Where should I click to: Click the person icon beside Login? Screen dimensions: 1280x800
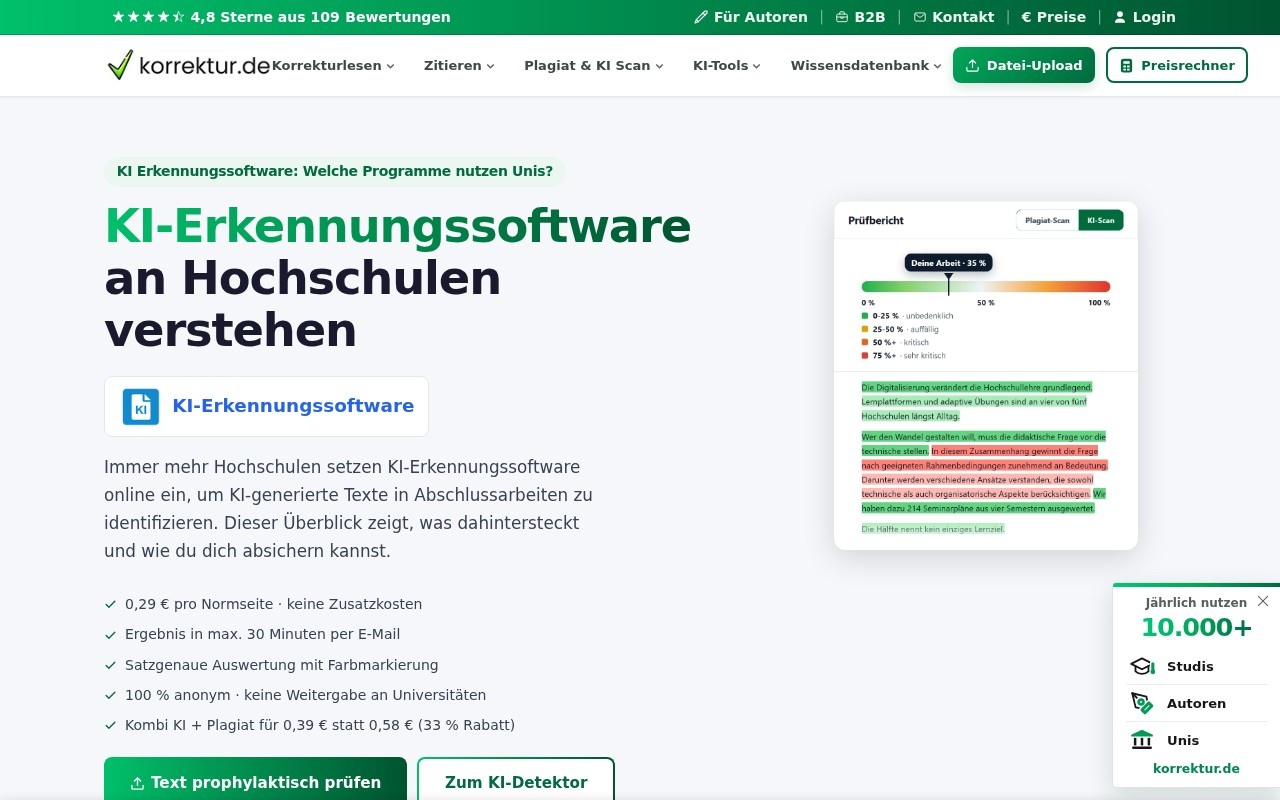[1120, 17]
